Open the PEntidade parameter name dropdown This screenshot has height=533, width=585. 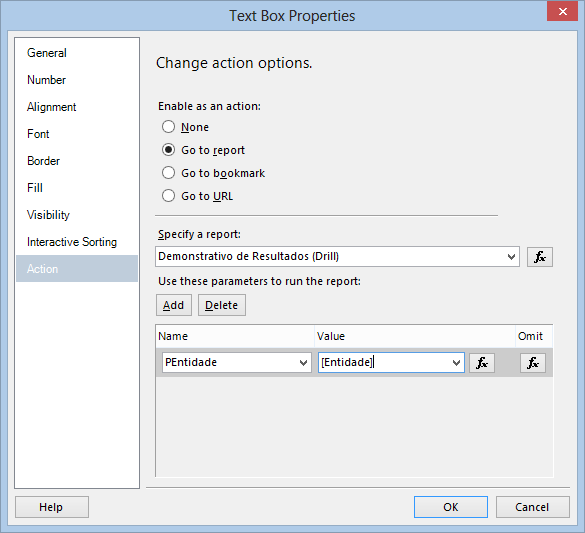pyautogui.click(x=303, y=363)
